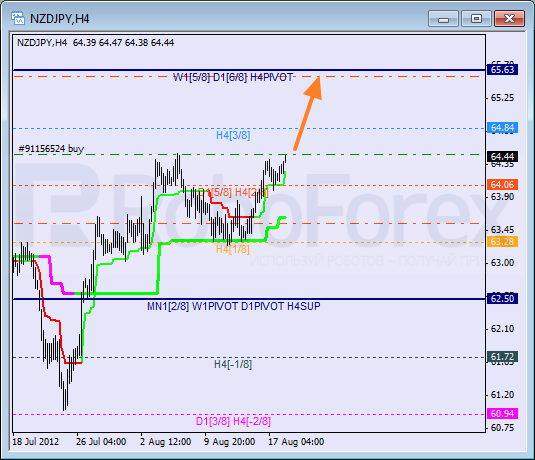Click the 64.84 blue price tag

(x=502, y=128)
